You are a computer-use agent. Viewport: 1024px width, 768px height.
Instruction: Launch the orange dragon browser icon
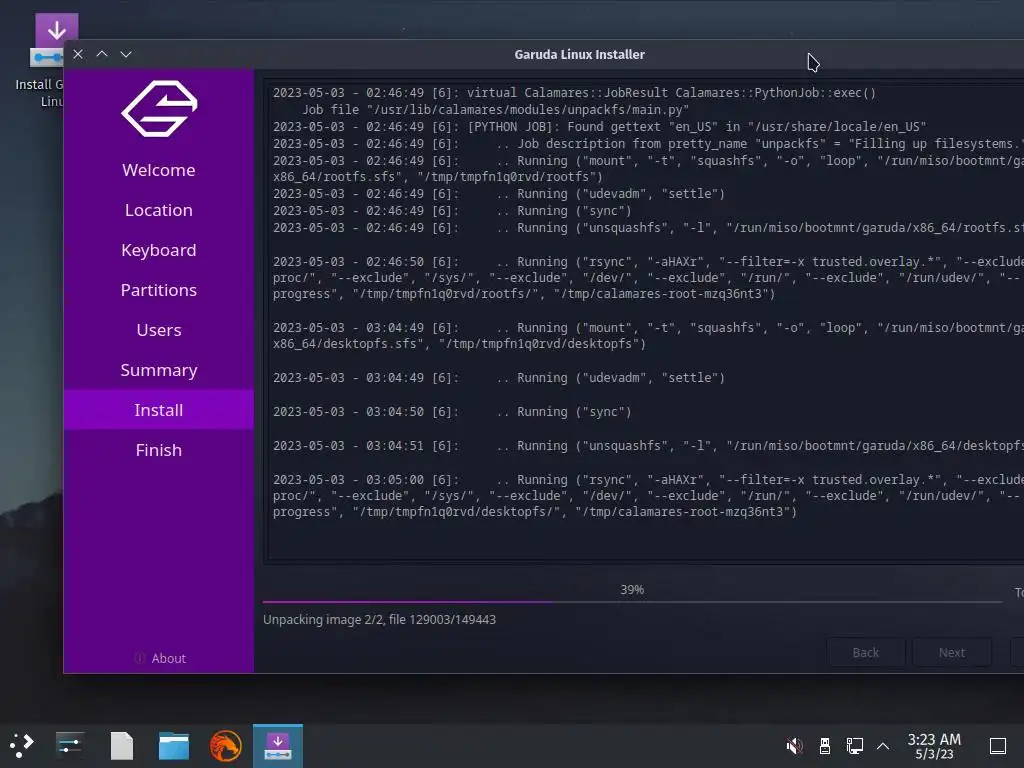[x=225, y=746]
